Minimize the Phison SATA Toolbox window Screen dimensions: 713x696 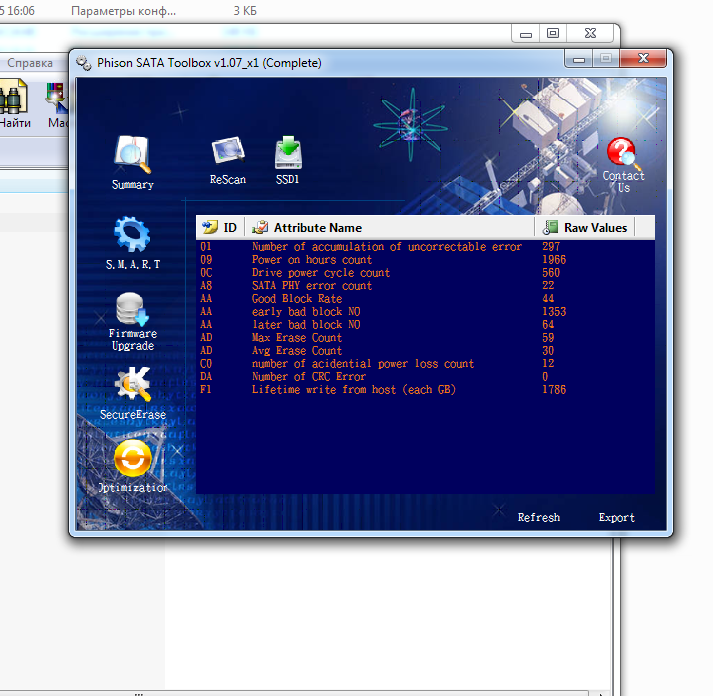tap(578, 59)
